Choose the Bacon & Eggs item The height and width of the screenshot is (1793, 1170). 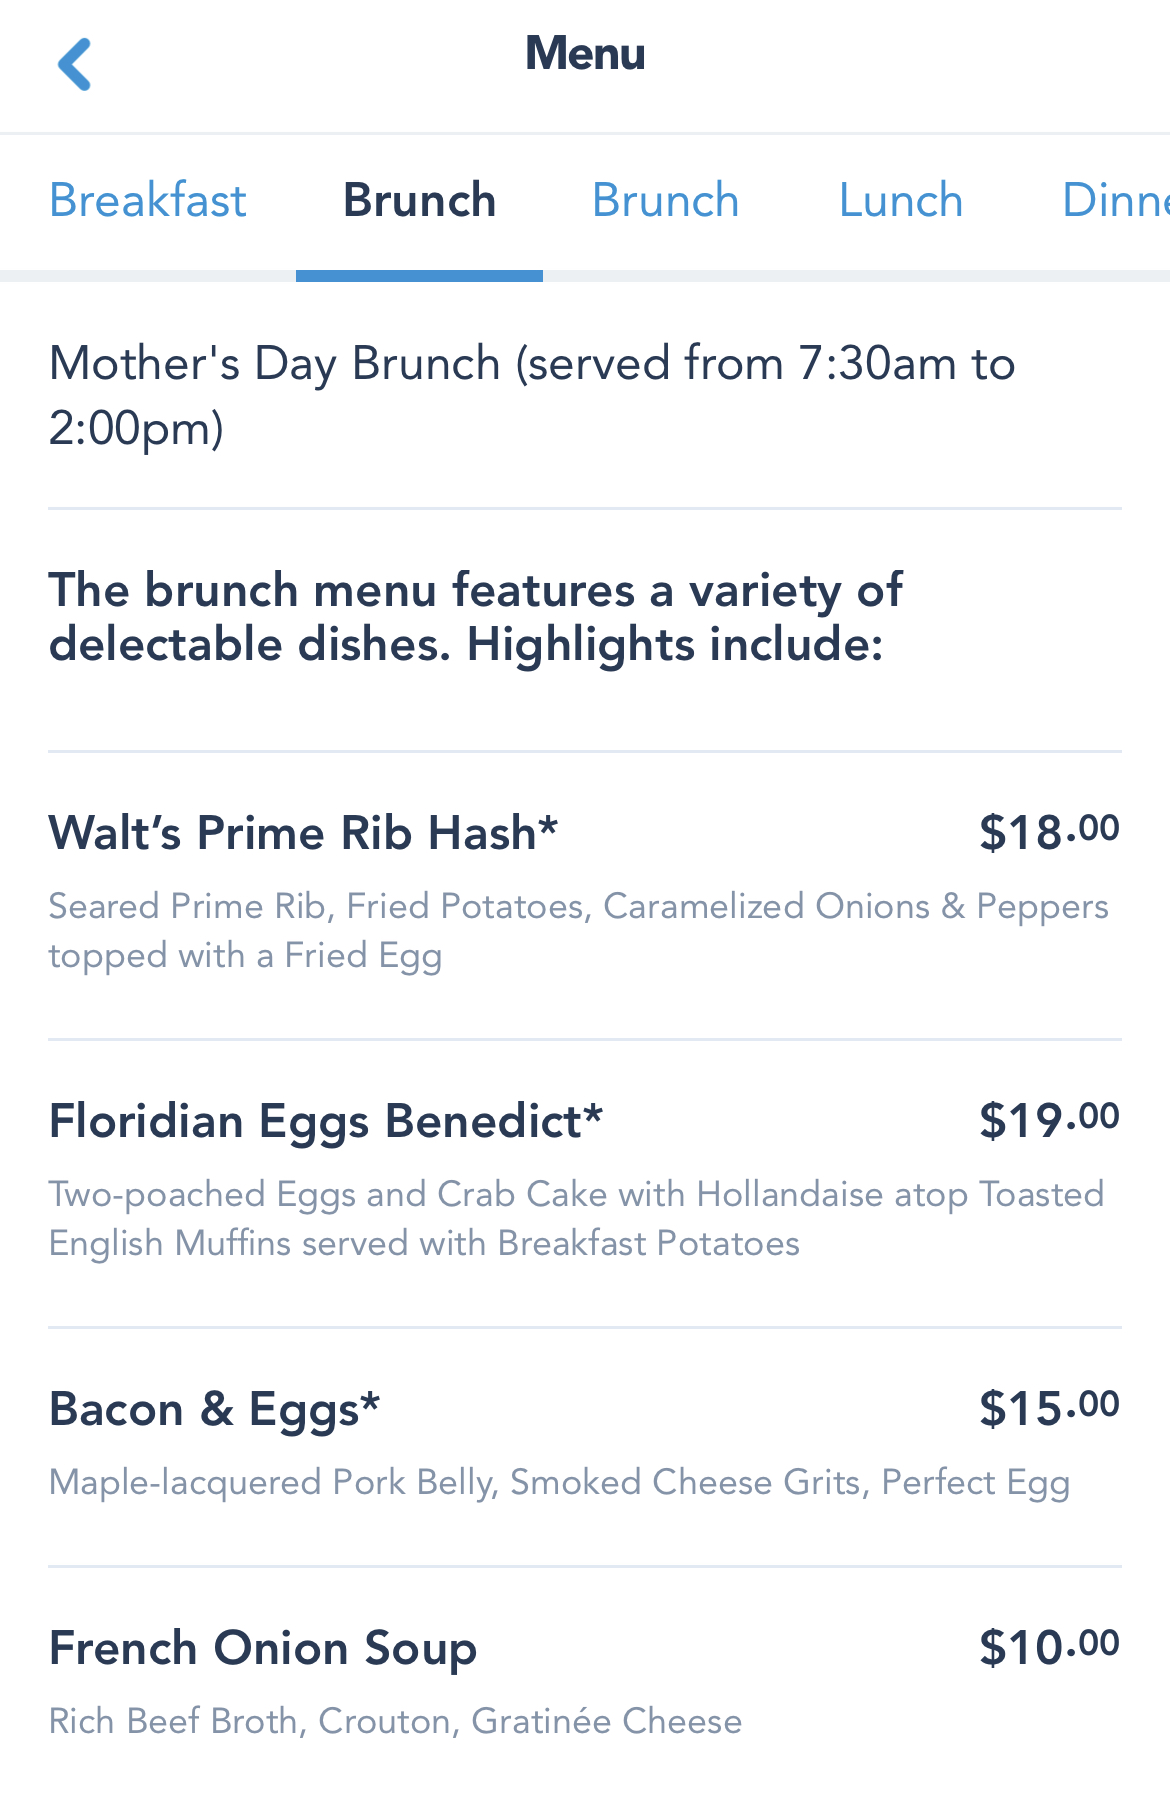tap(215, 1409)
